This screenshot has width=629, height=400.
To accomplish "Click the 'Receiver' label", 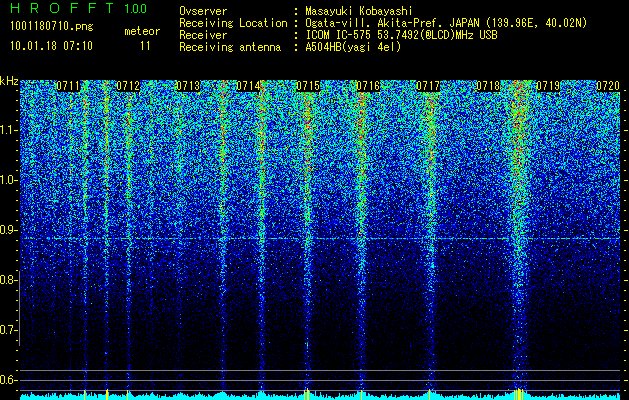I will [203, 35].
